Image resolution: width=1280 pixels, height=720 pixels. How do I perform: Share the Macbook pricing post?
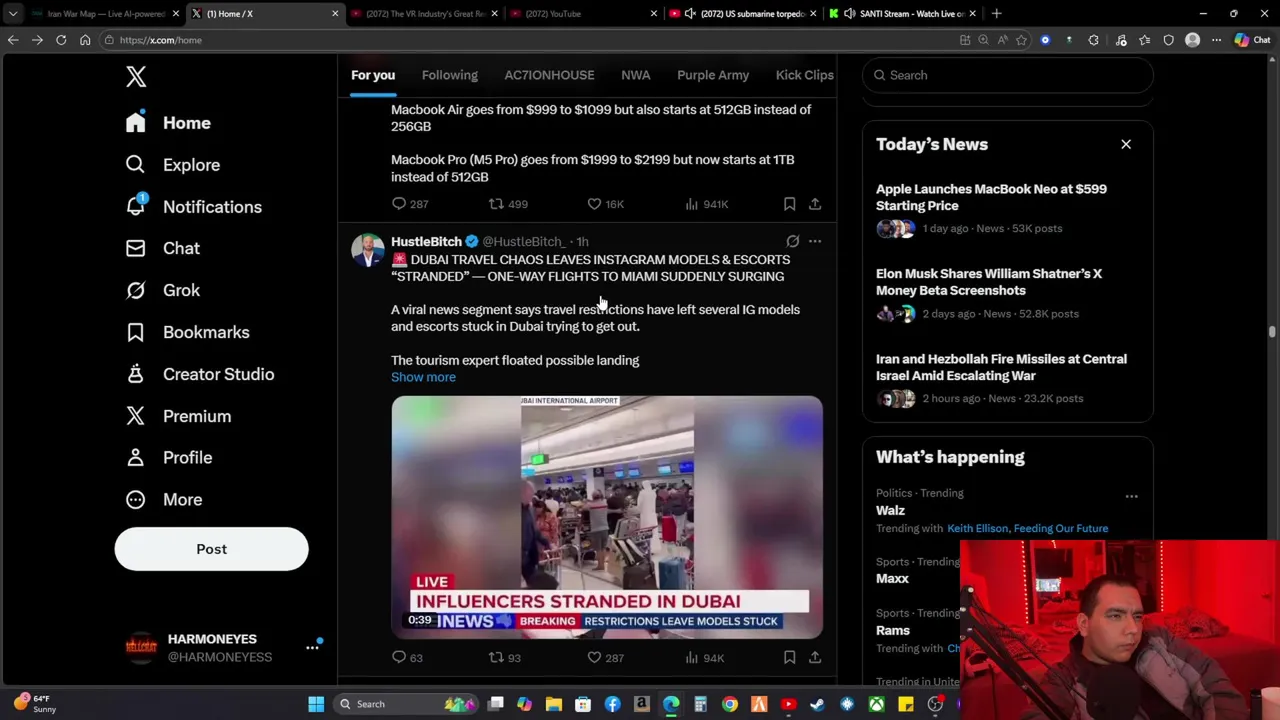(x=815, y=204)
